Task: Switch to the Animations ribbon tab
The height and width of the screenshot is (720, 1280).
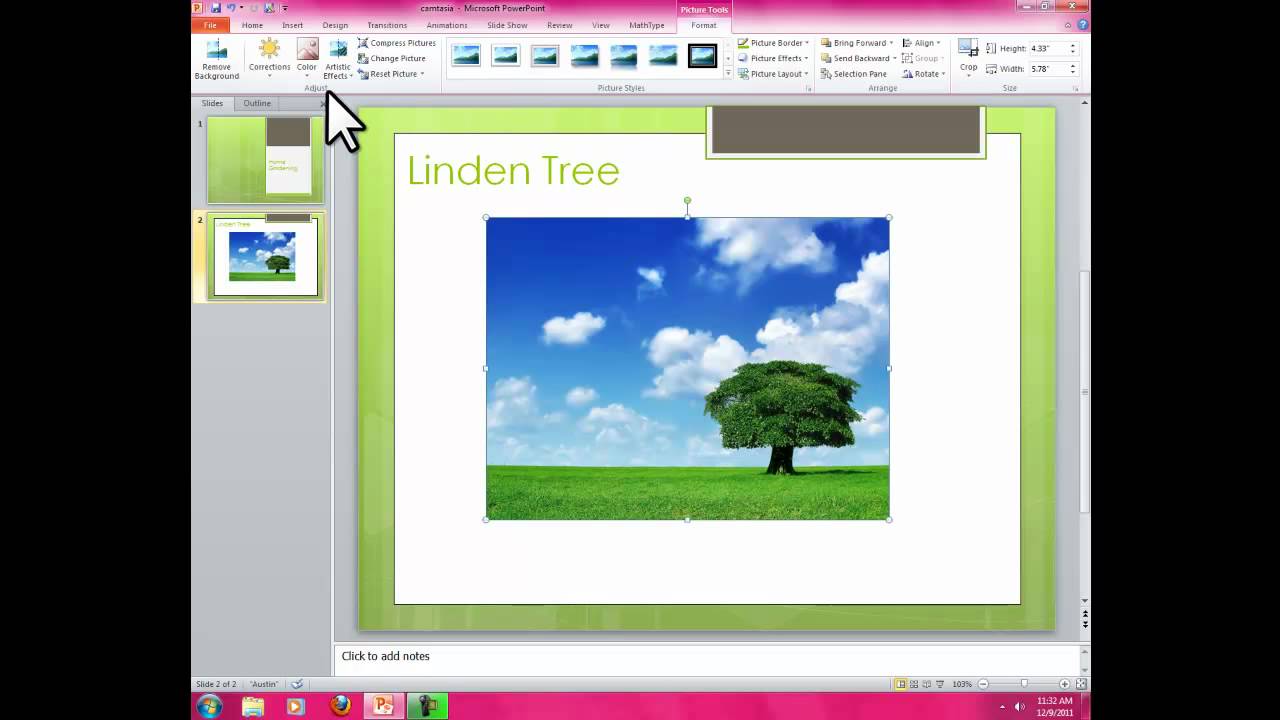Action: (x=447, y=25)
